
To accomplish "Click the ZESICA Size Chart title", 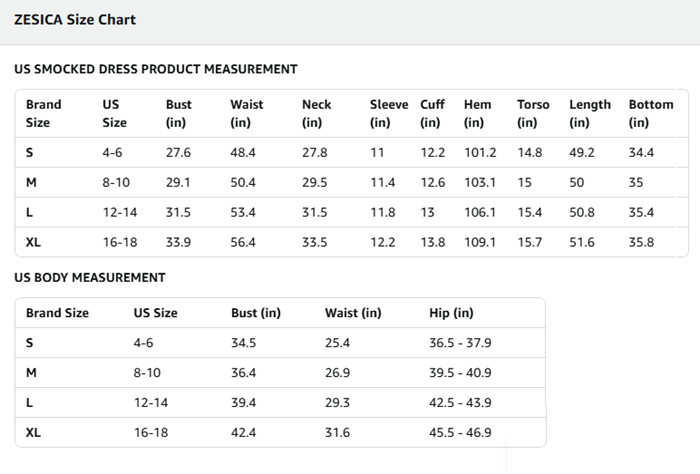I will pos(75,20).
